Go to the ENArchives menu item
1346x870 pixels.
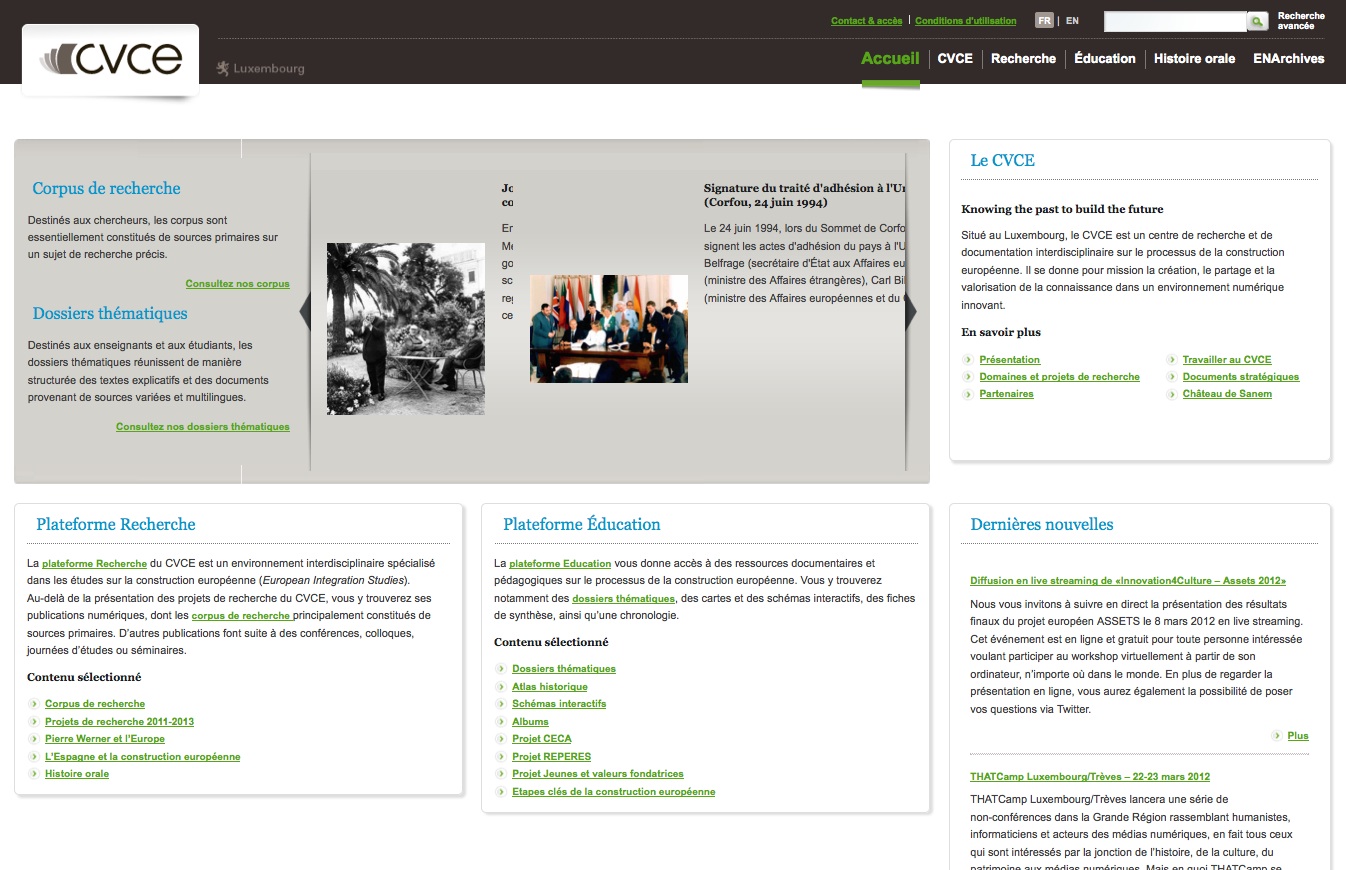tap(1288, 59)
